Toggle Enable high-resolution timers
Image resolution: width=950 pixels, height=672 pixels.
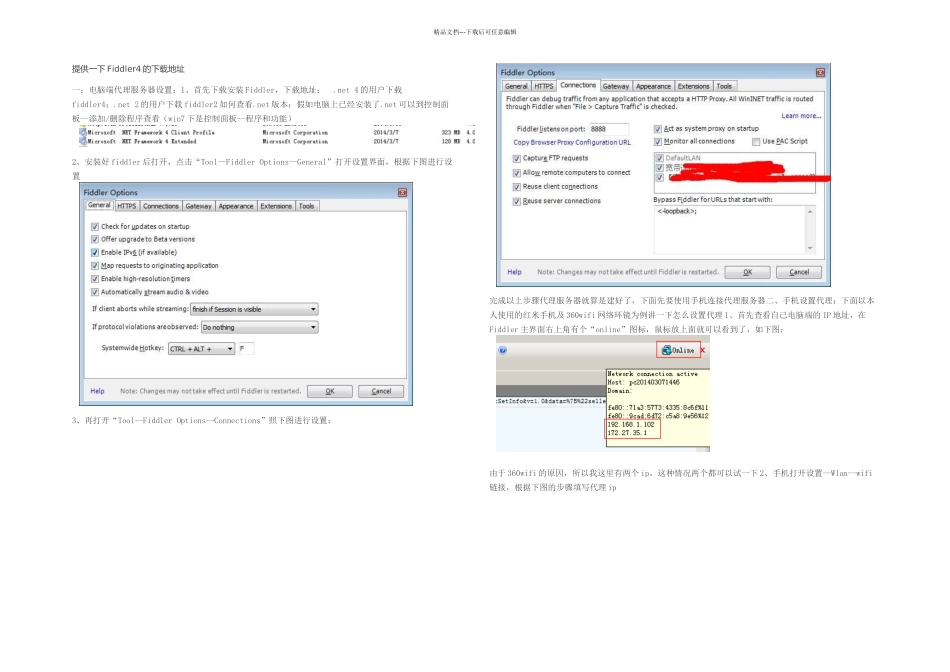point(95,279)
